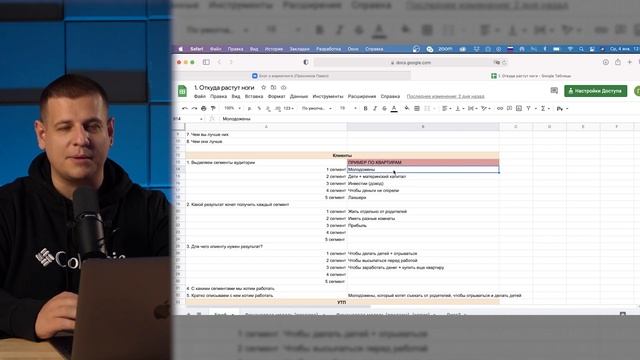Open the Apple menu

(x=181, y=49)
